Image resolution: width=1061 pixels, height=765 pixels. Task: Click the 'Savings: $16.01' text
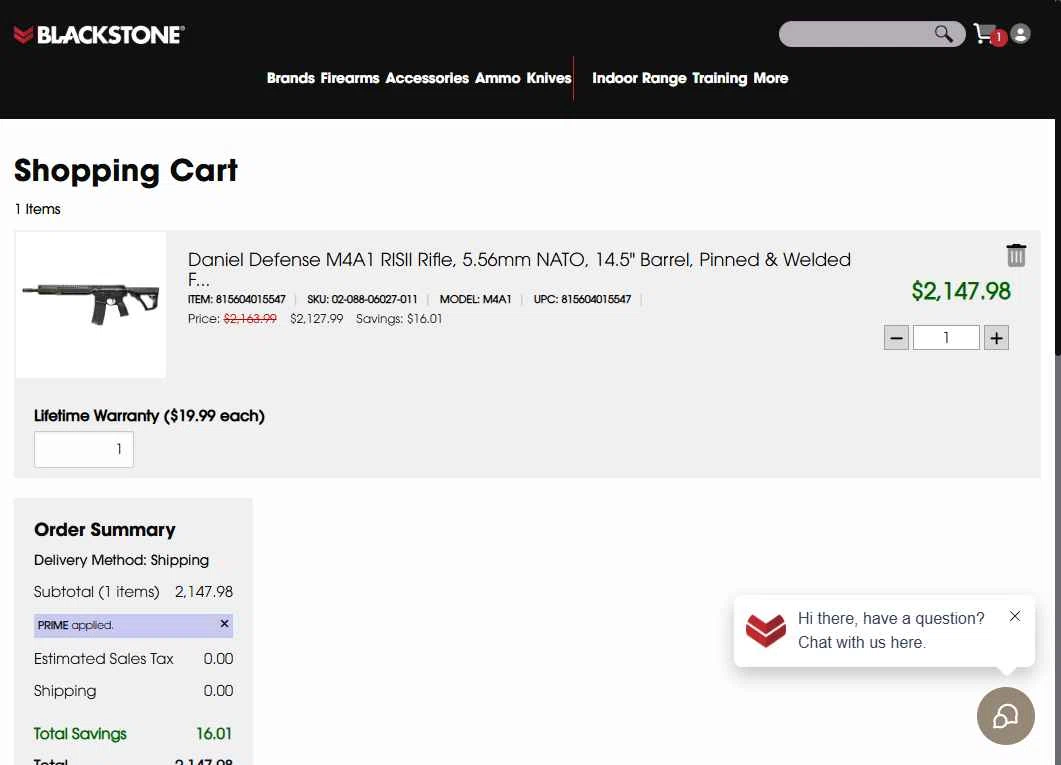tap(399, 319)
